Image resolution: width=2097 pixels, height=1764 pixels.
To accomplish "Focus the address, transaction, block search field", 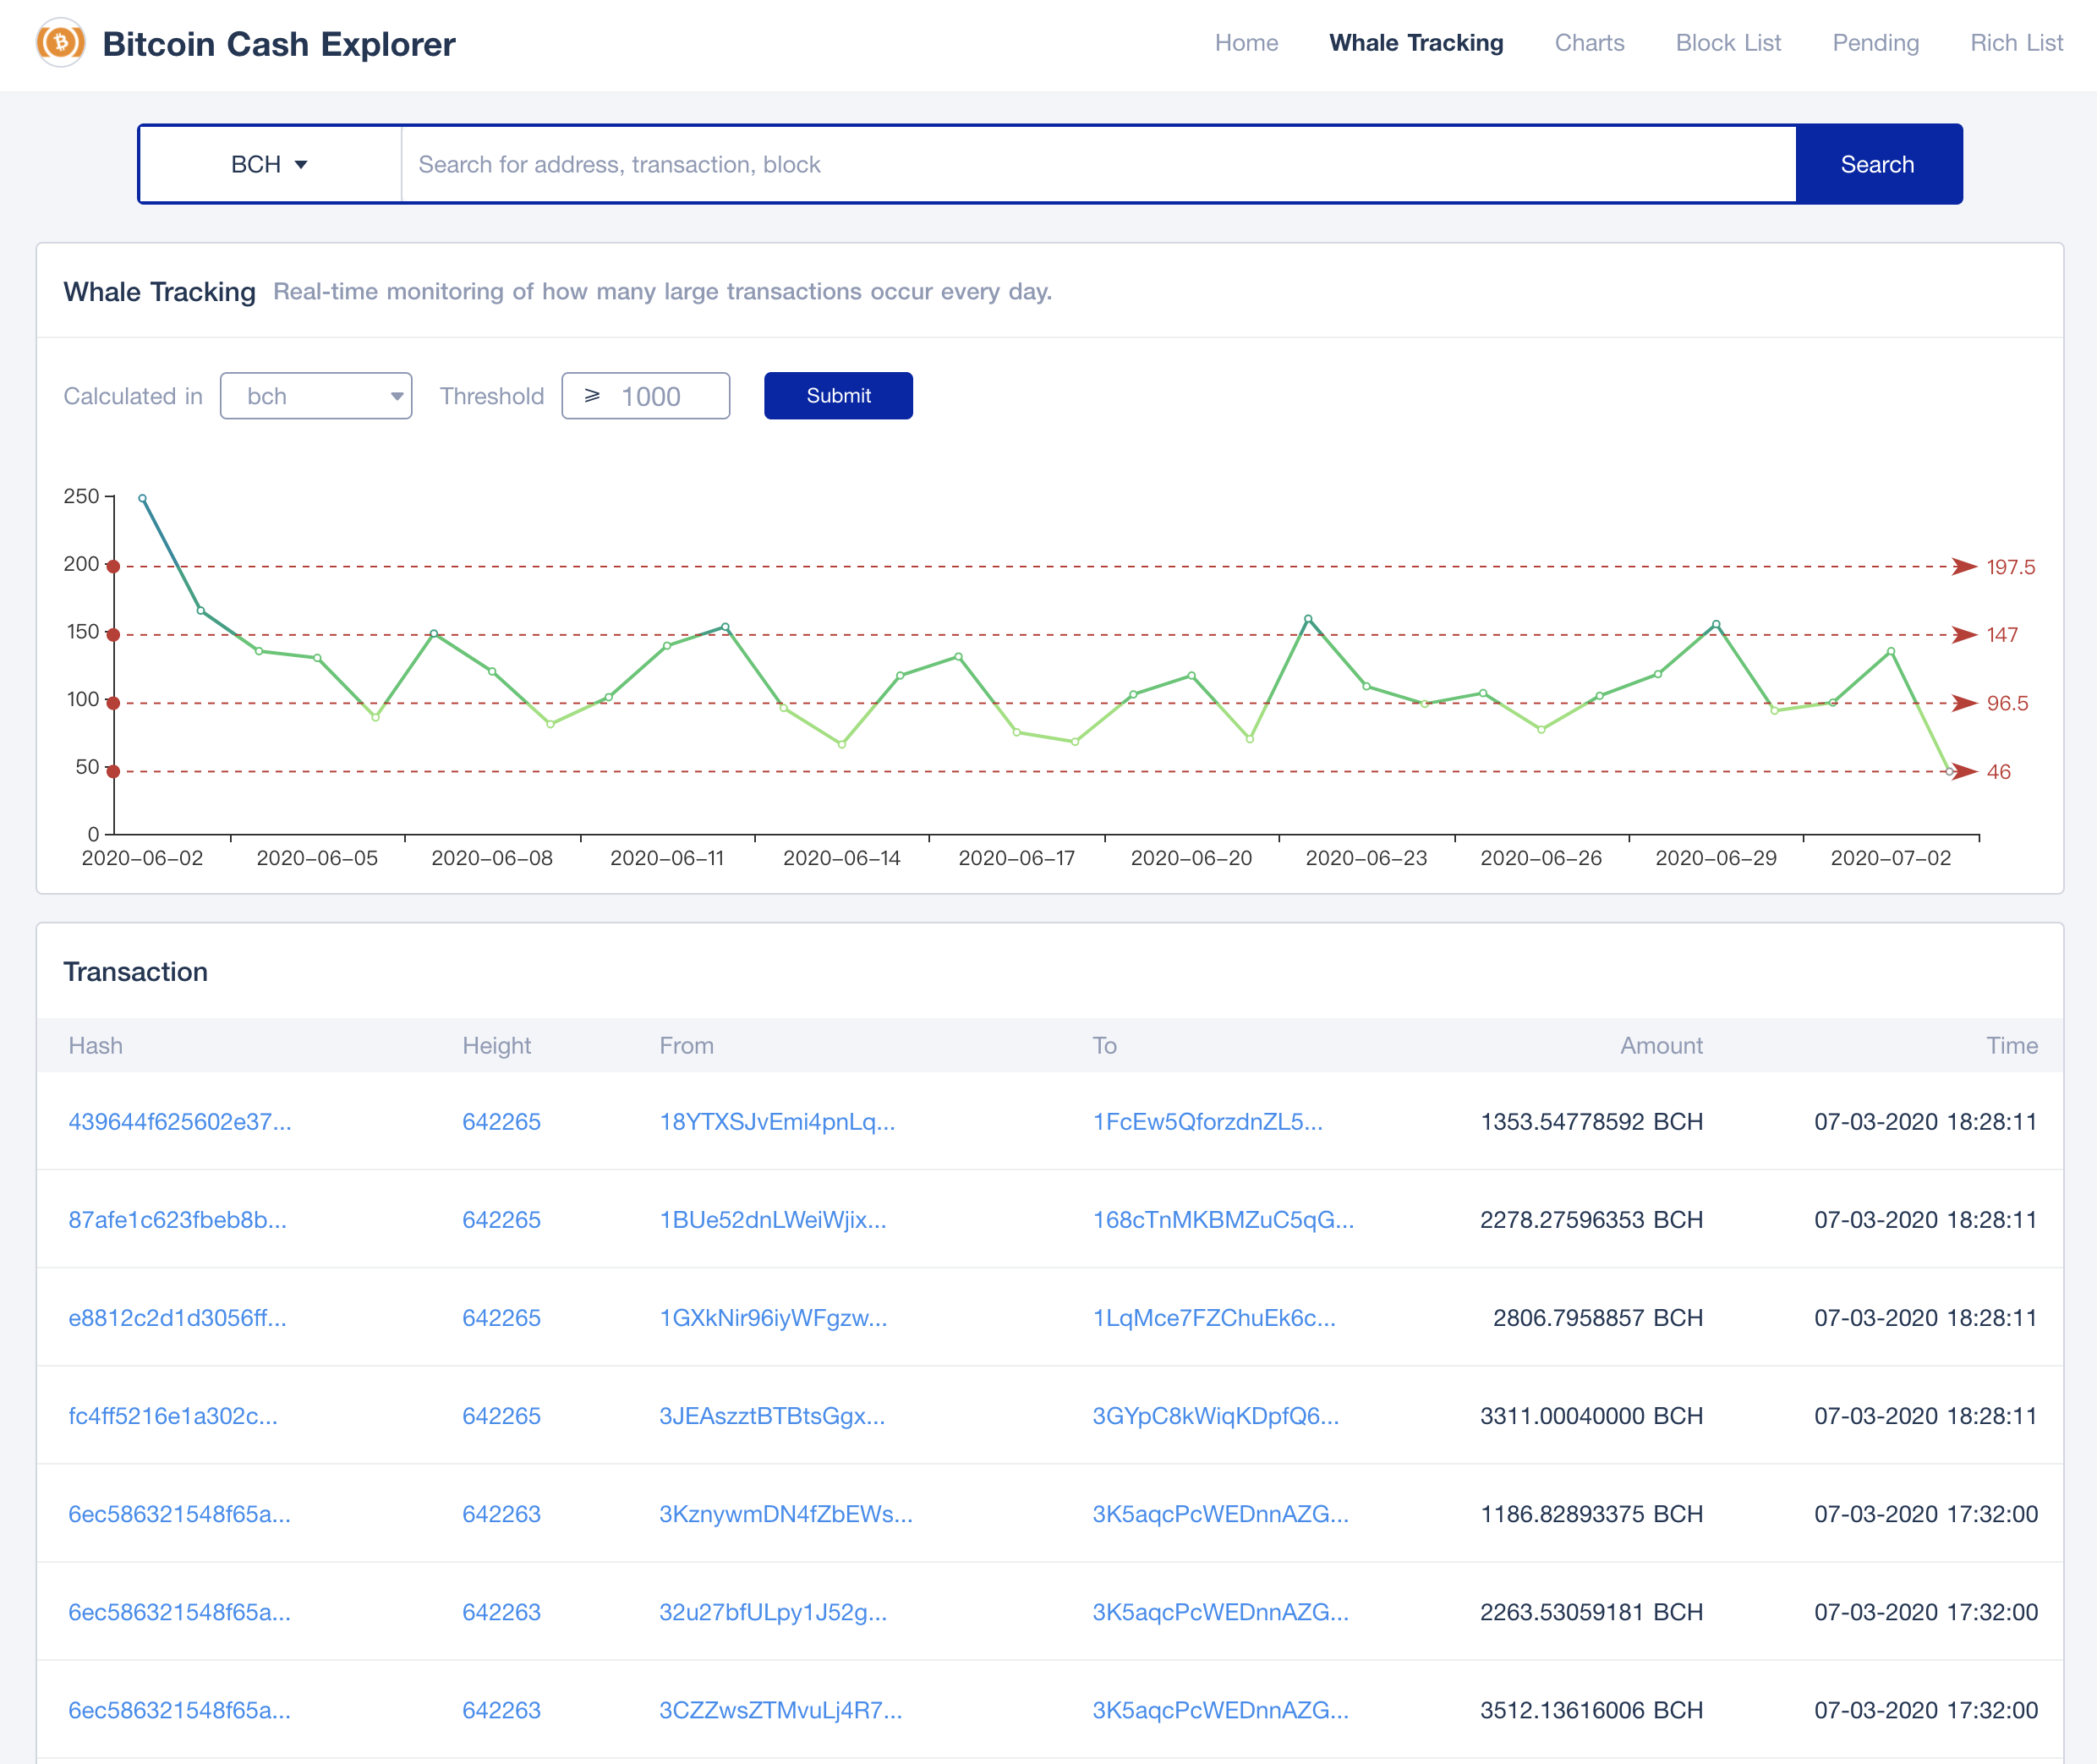I will coord(1098,164).
